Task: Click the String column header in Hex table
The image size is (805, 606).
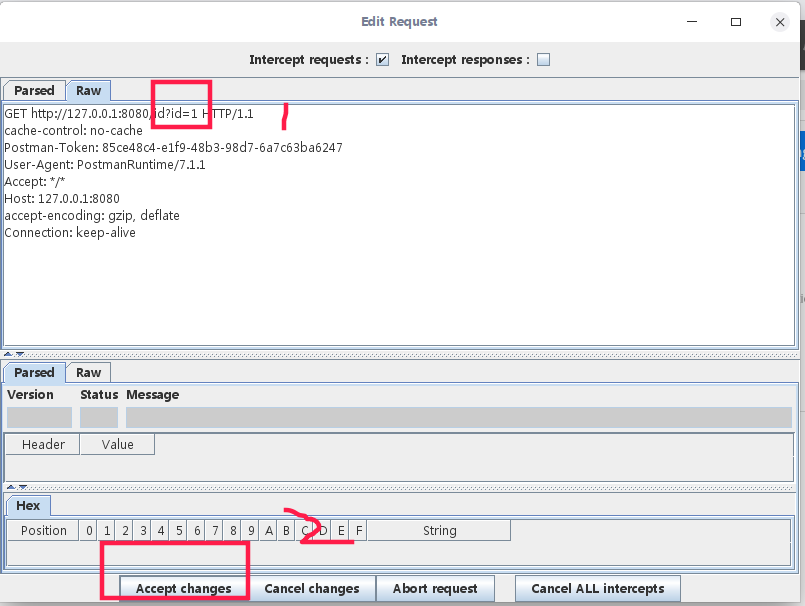Action: coord(439,531)
